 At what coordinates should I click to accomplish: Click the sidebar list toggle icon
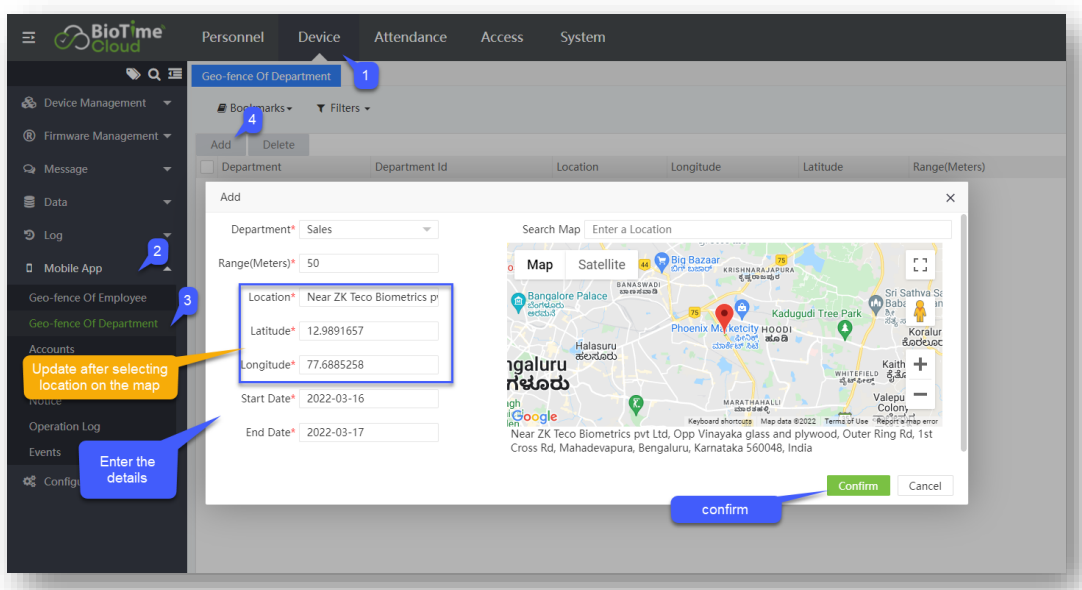coord(175,73)
